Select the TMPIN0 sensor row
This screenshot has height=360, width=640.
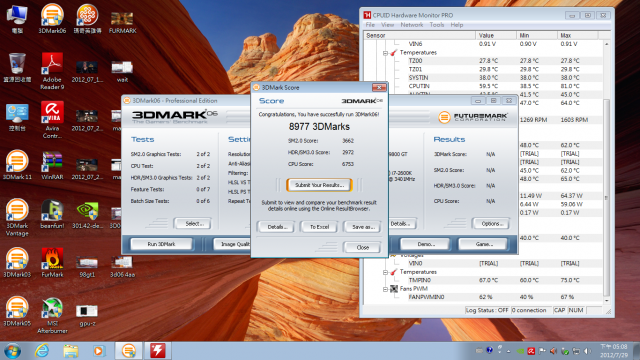[x=483, y=280]
